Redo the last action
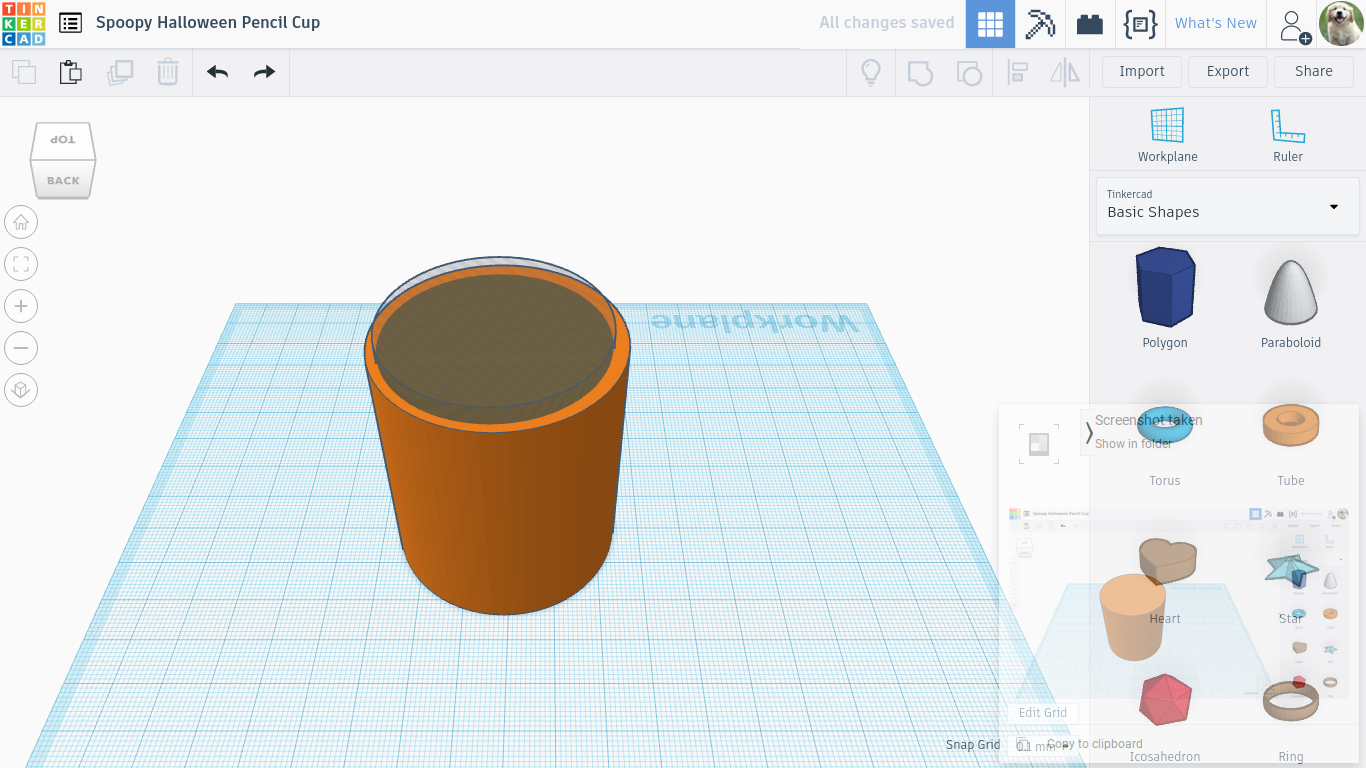Screen dimensions: 1366x768 pos(264,72)
